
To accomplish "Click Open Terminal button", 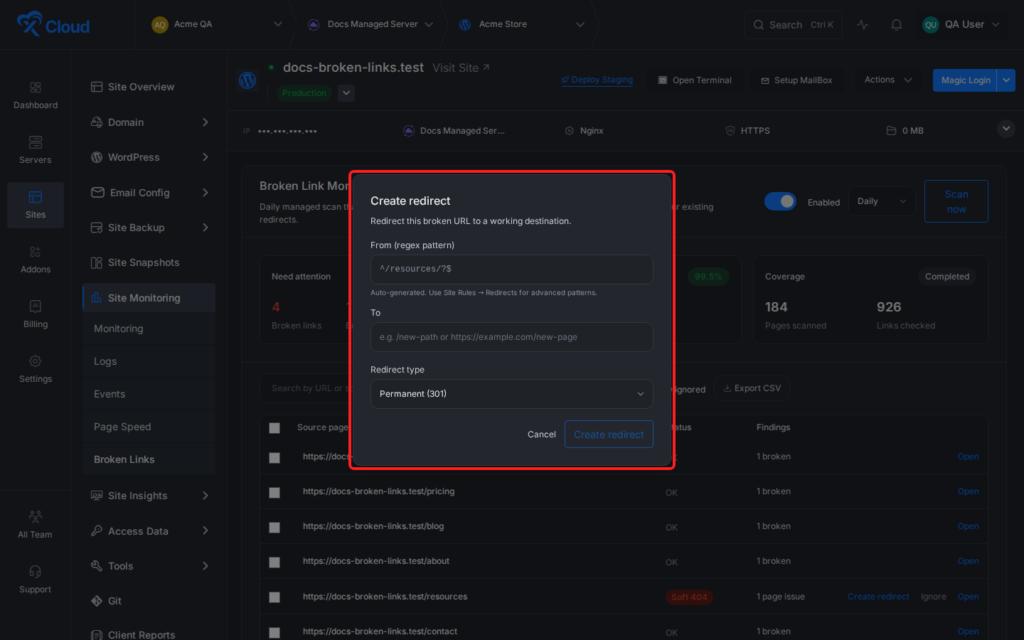I will pyautogui.click(x=694, y=80).
